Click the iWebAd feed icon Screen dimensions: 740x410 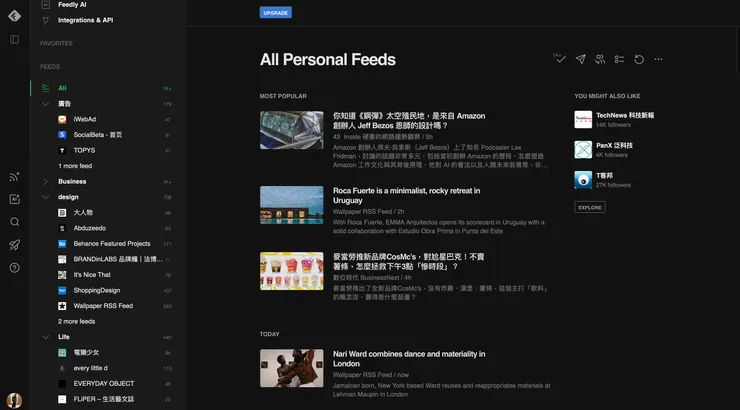[x=62, y=119]
